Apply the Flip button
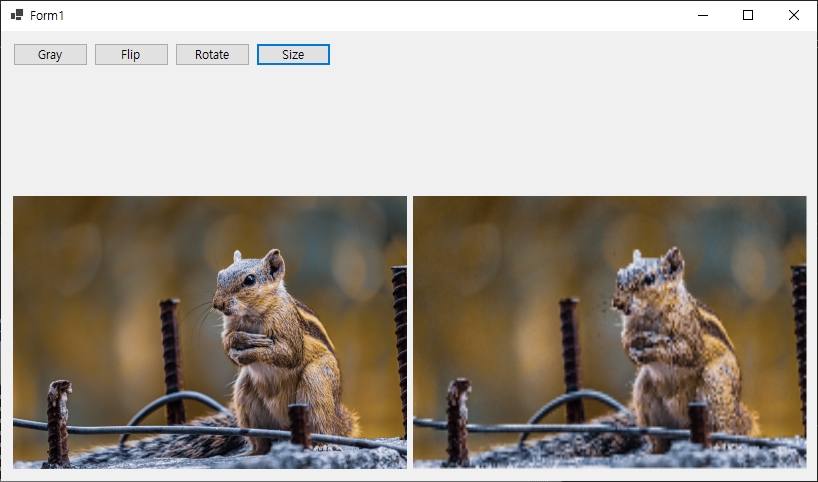This screenshot has width=818, height=482. (x=131, y=54)
